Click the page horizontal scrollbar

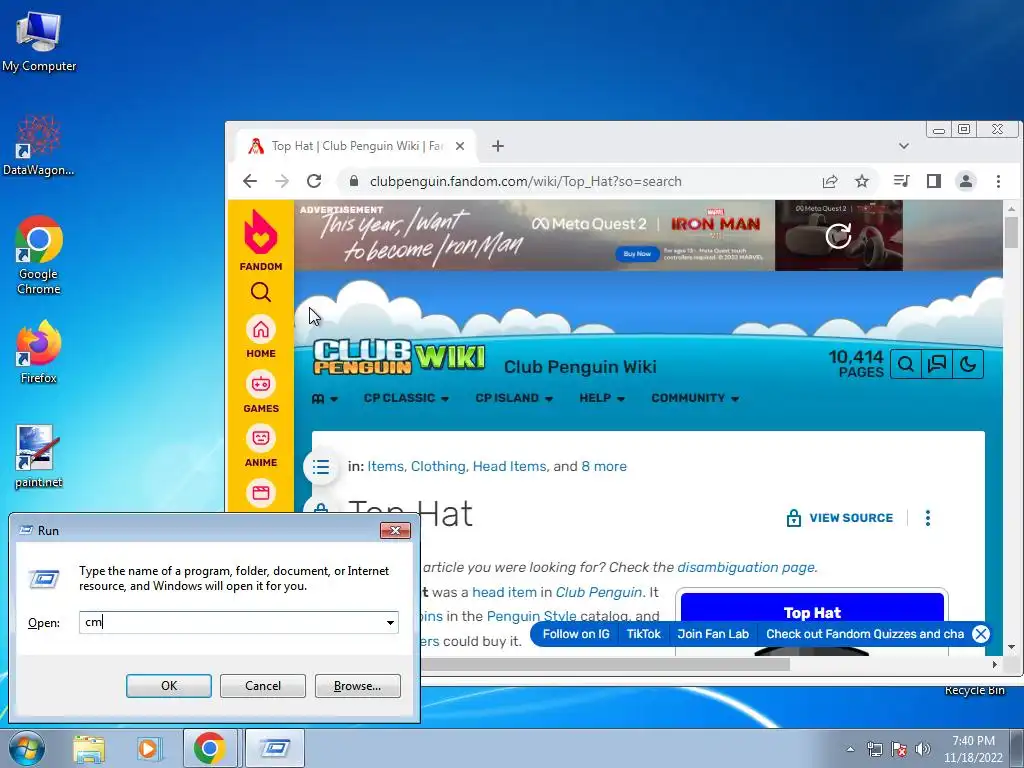tap(605, 664)
